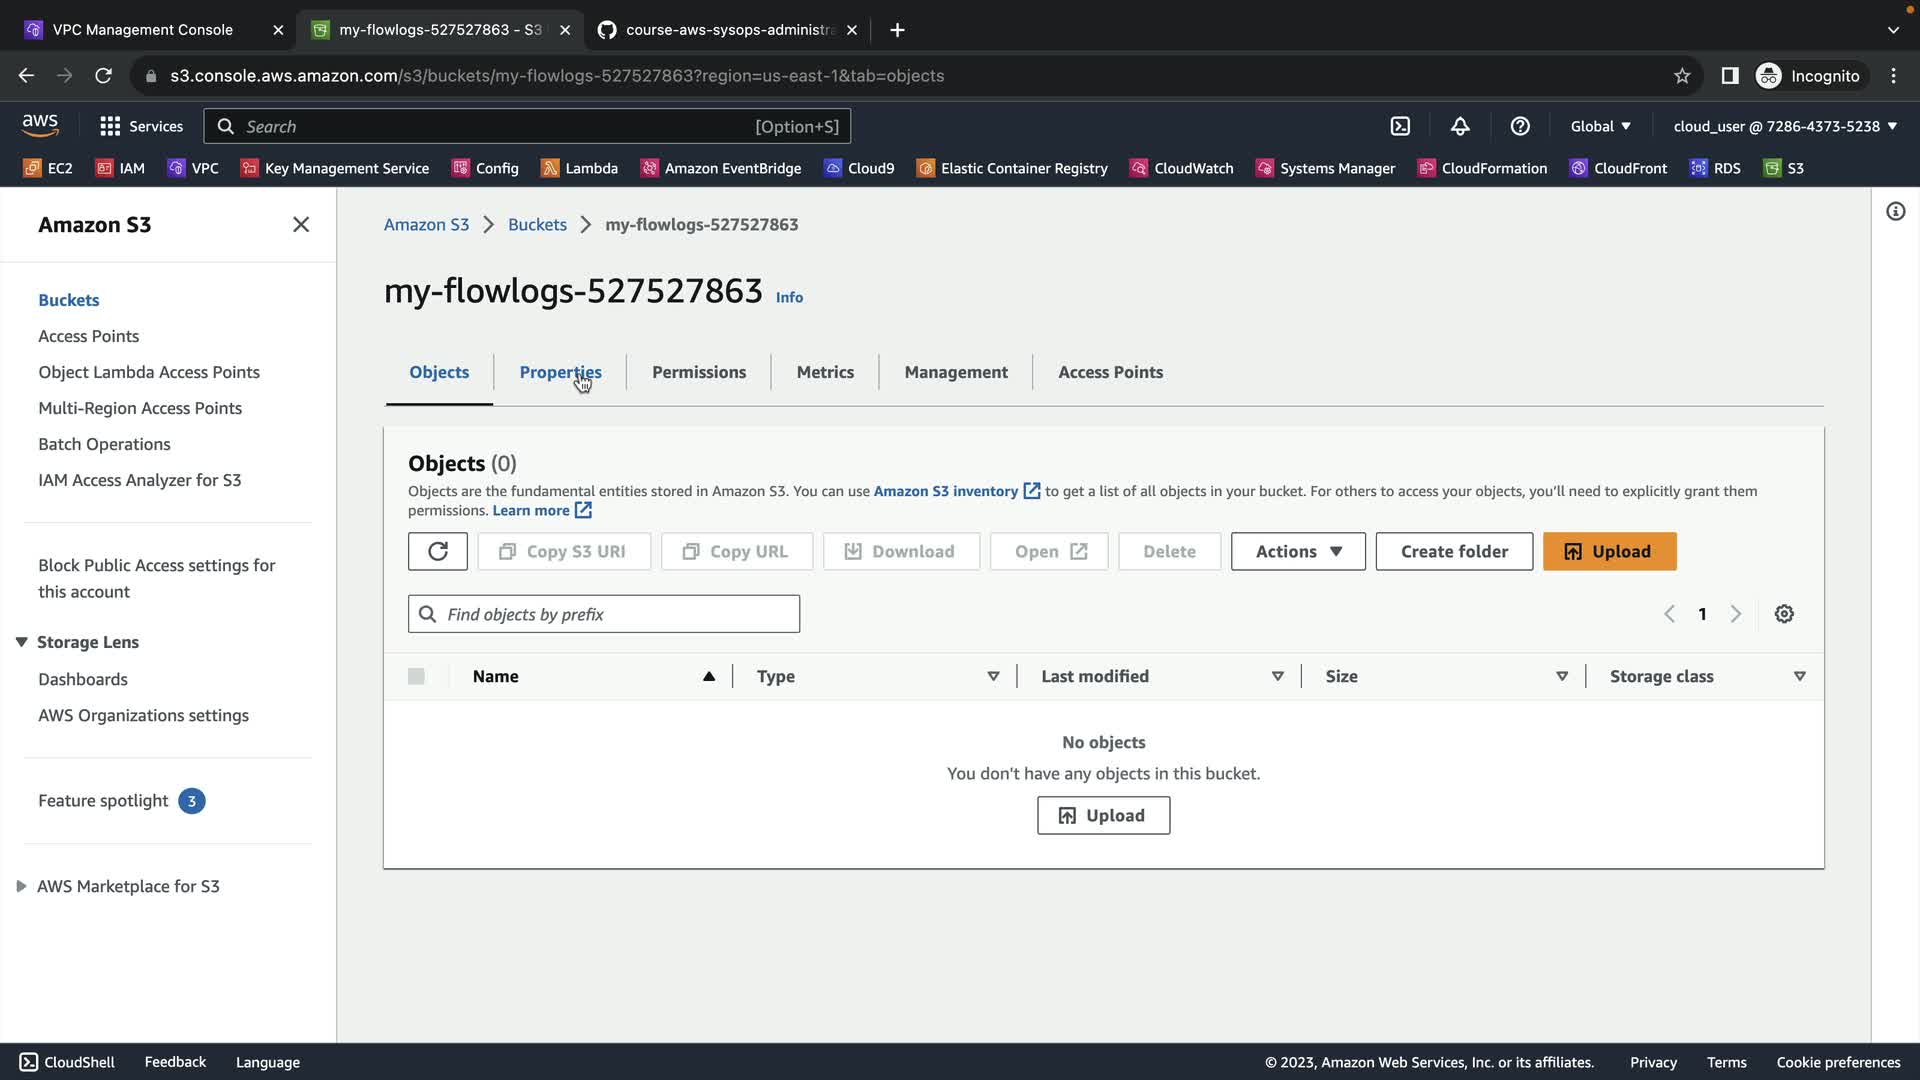Open the notifications bell
The height and width of the screenshot is (1080, 1920).
coord(1460,126)
